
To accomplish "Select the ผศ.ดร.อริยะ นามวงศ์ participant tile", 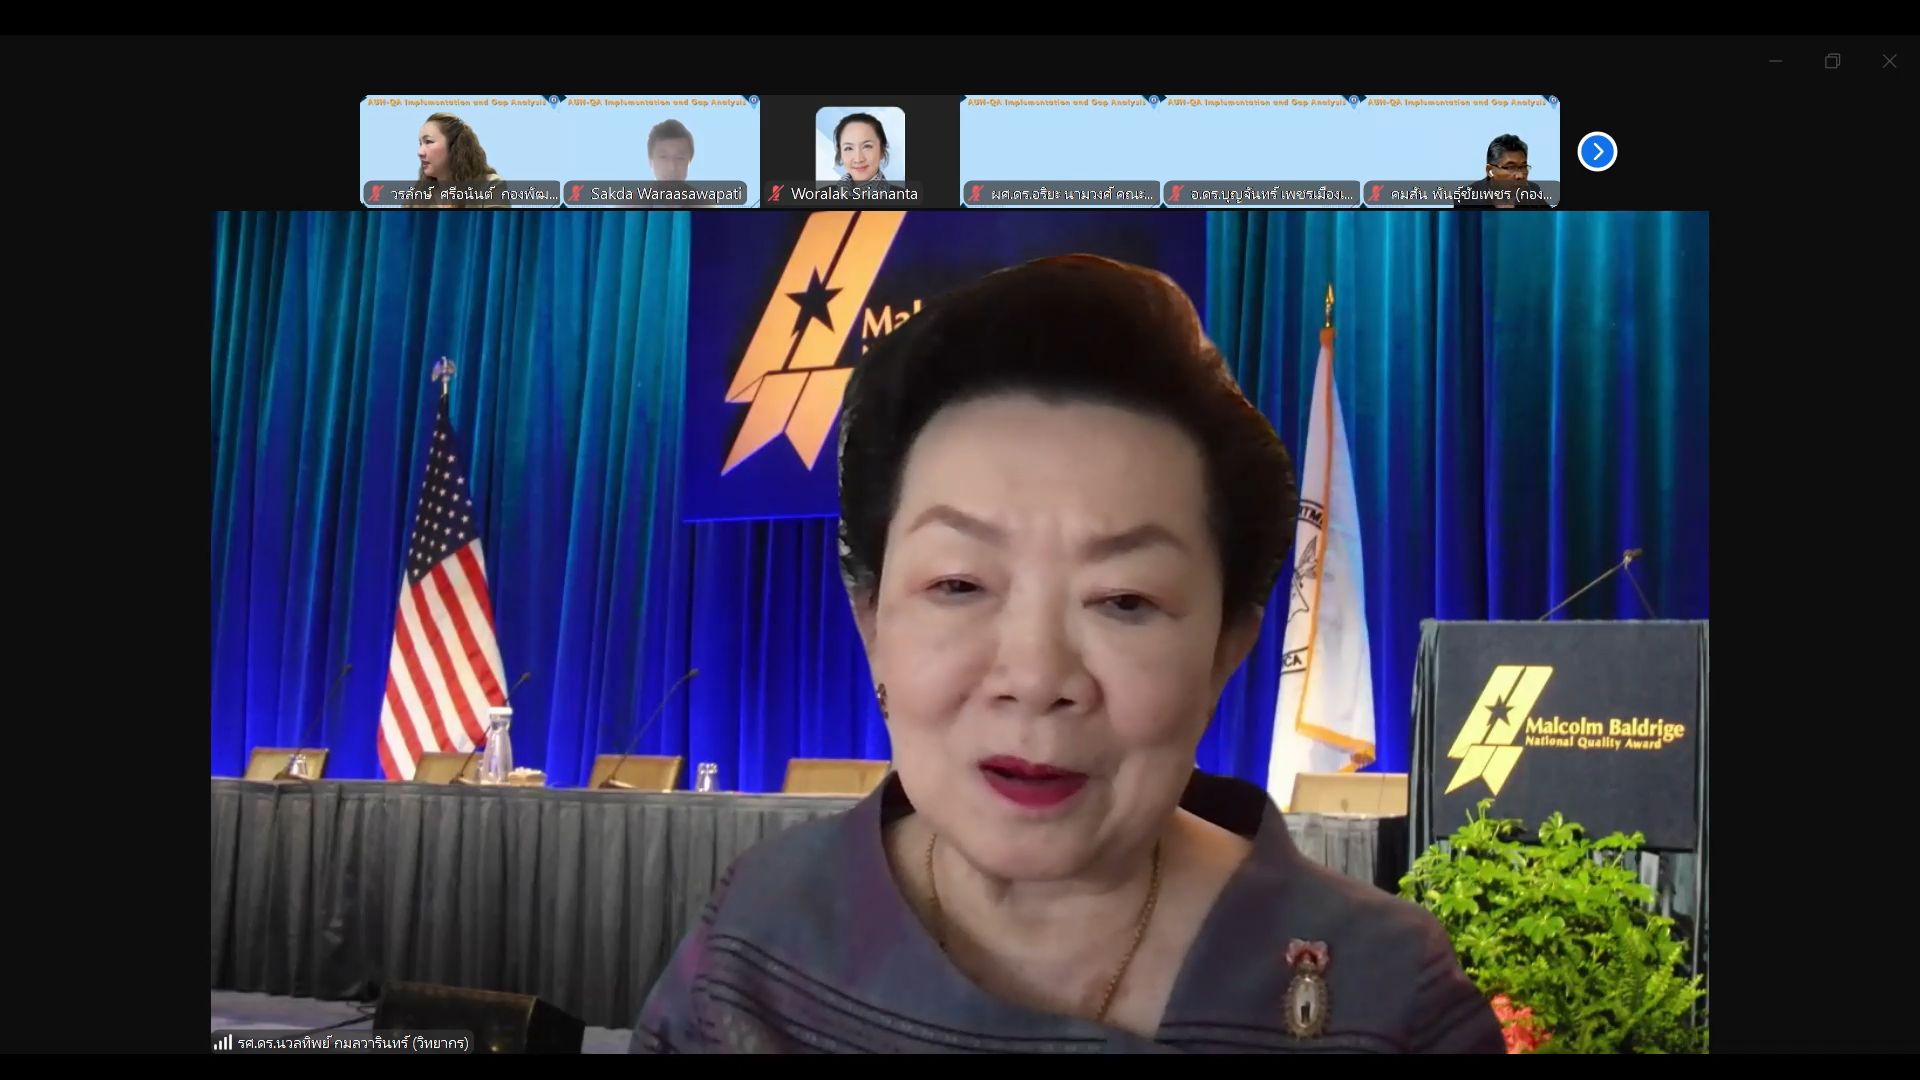I will 1060,151.
